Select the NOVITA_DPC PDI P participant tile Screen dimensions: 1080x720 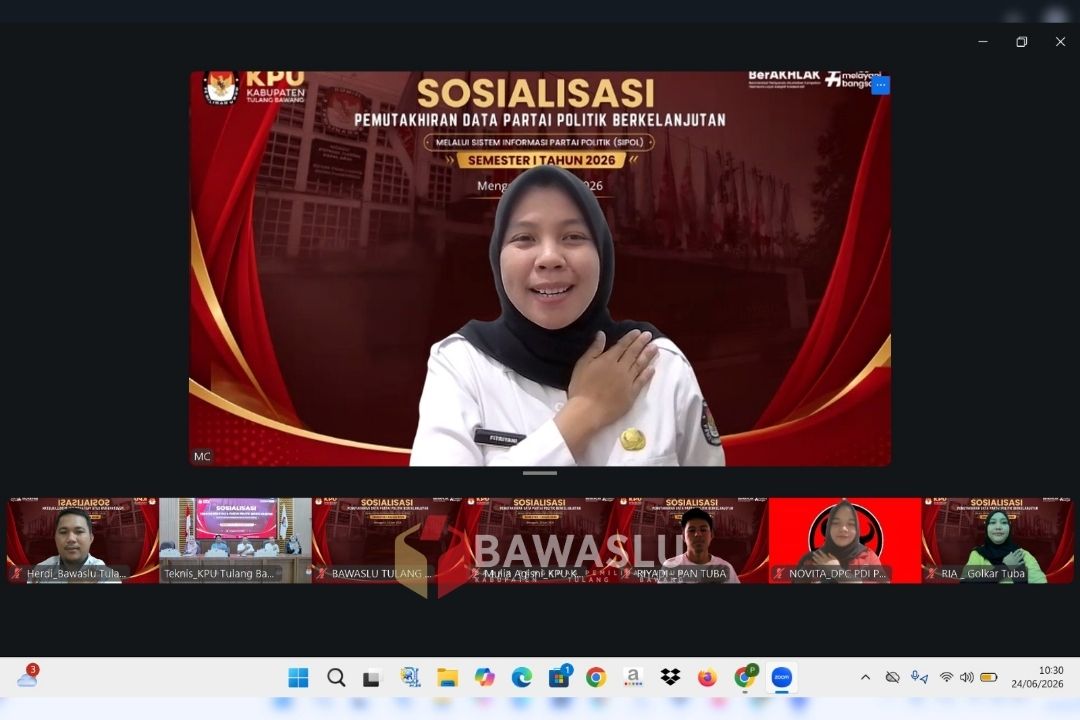point(845,541)
